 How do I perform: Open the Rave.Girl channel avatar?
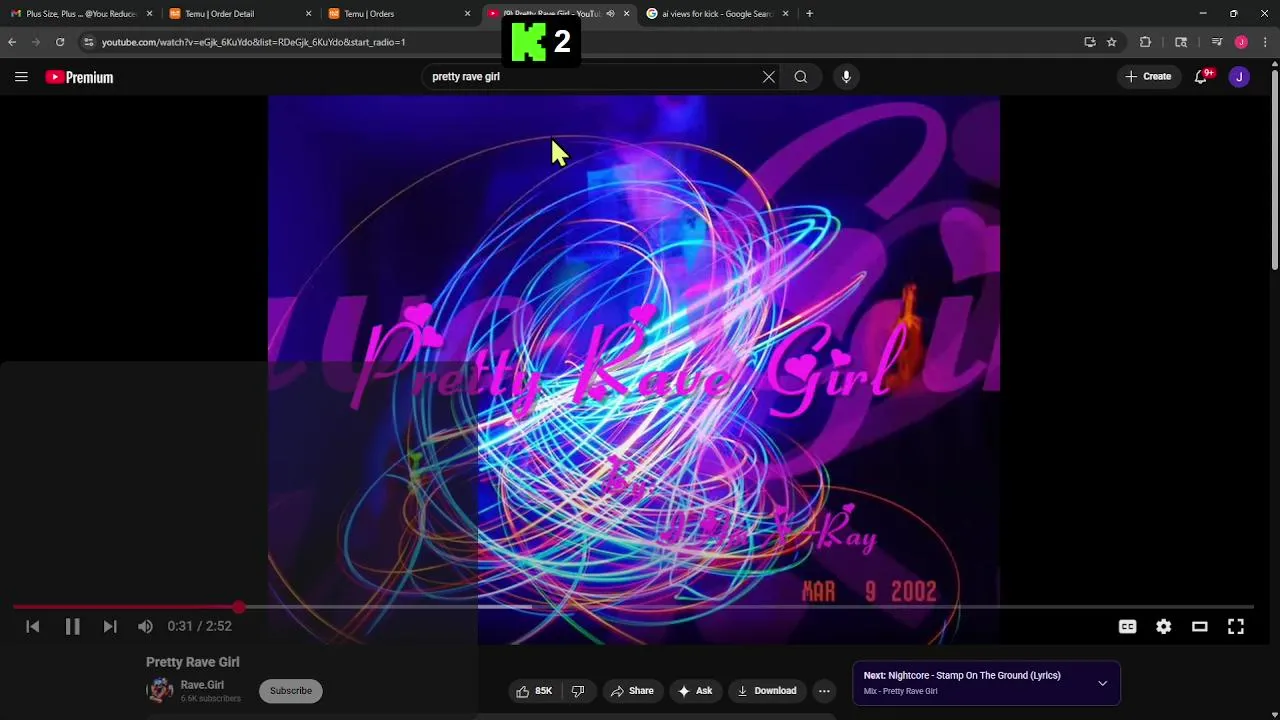160,690
